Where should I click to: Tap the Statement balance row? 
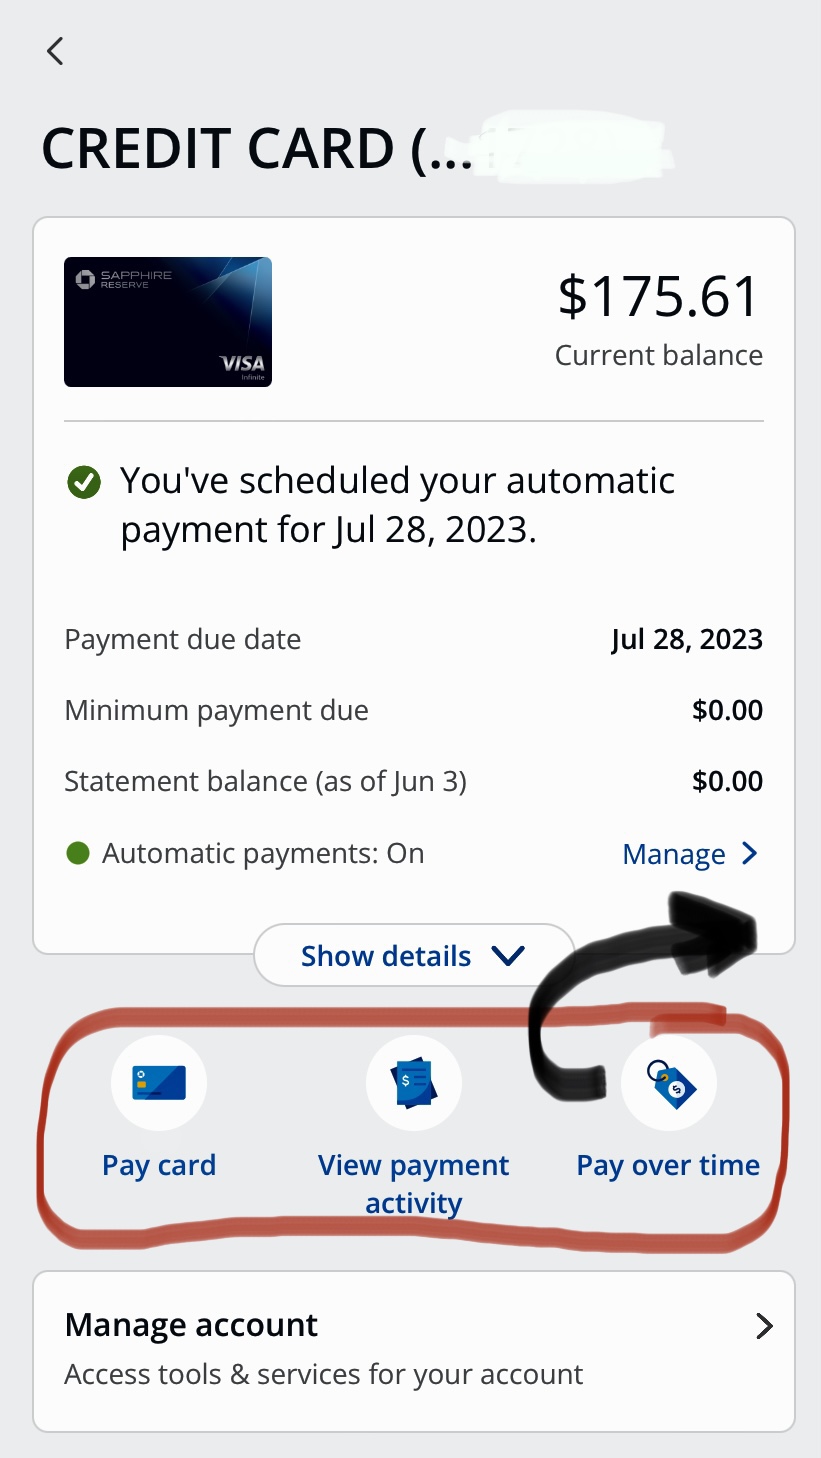[x=413, y=781]
